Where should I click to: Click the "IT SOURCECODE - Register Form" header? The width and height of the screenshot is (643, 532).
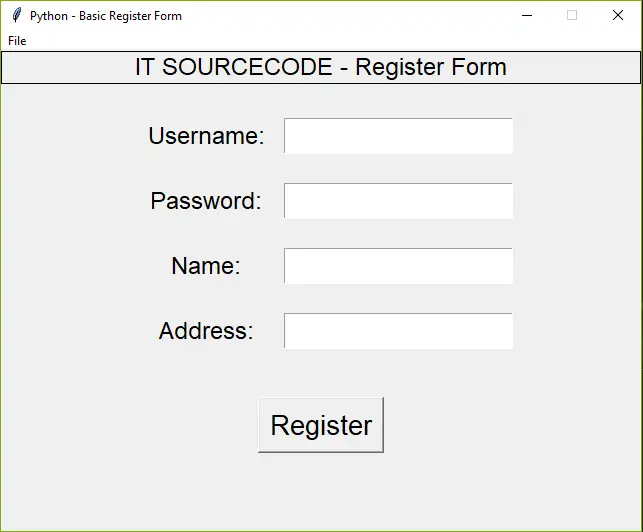pos(321,68)
